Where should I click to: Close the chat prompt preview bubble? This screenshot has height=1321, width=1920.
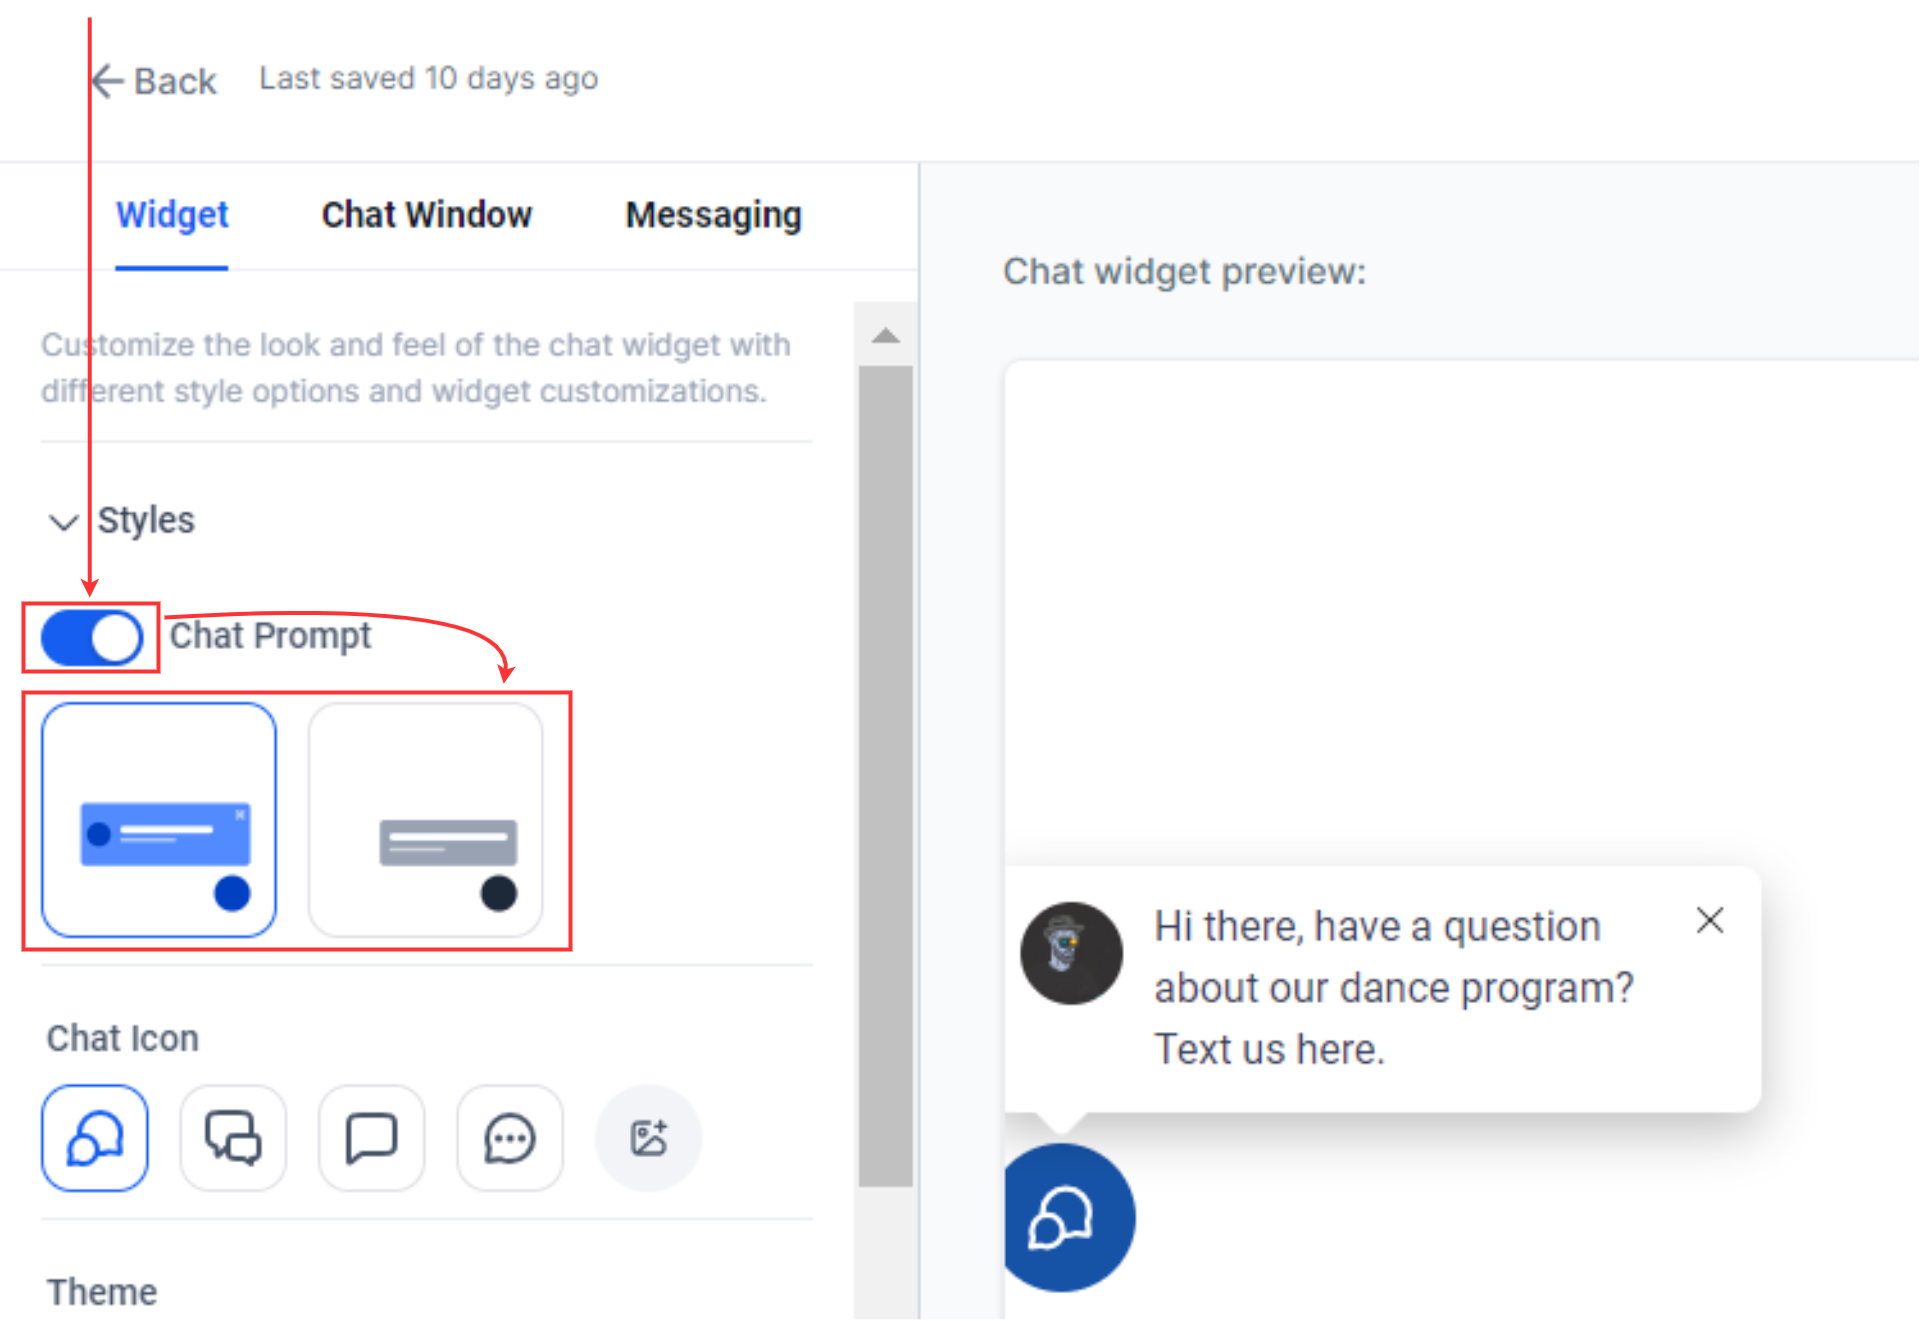tap(1709, 920)
